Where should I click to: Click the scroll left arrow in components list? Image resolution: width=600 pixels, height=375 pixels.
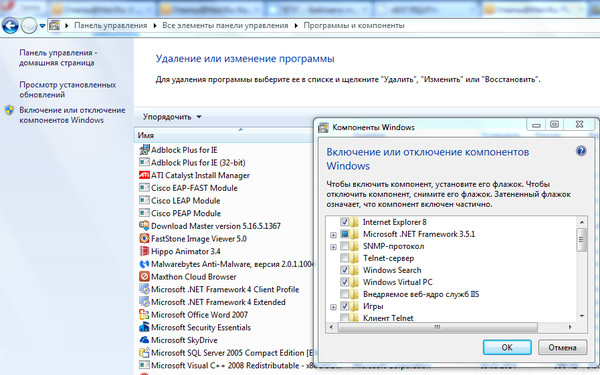click(331, 327)
